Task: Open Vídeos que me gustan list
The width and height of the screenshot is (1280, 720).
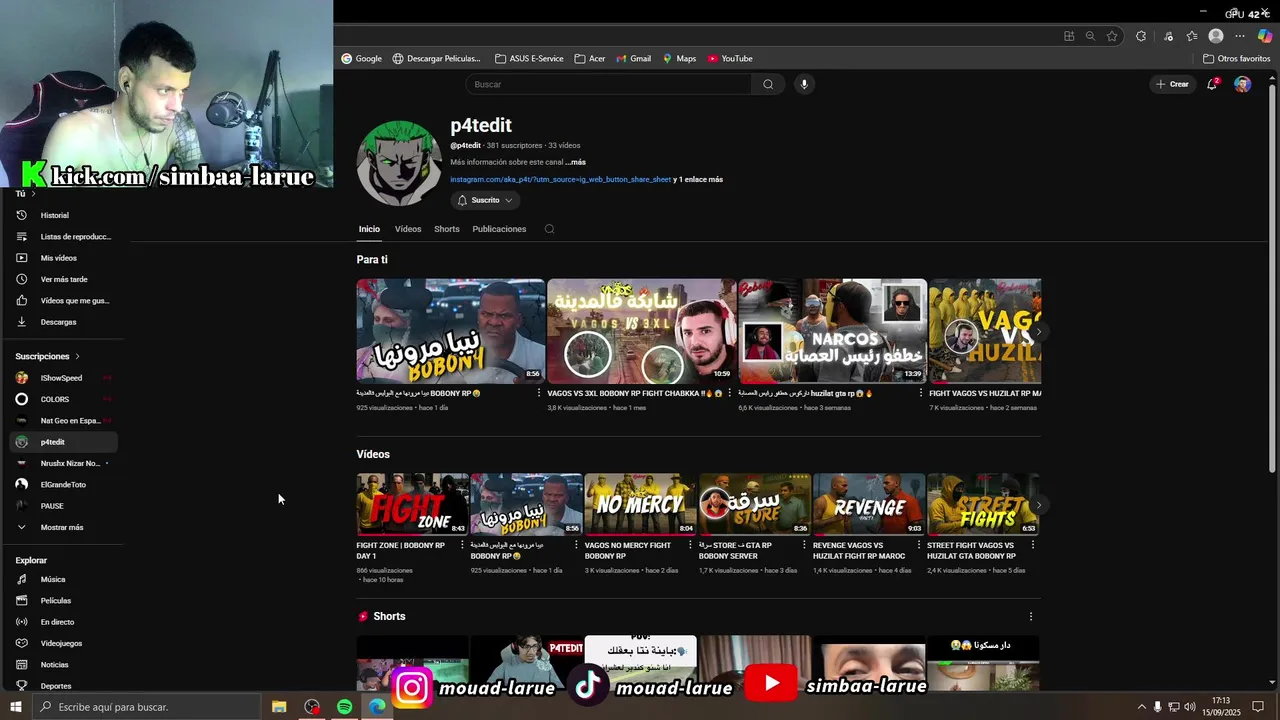Action: click(63, 300)
